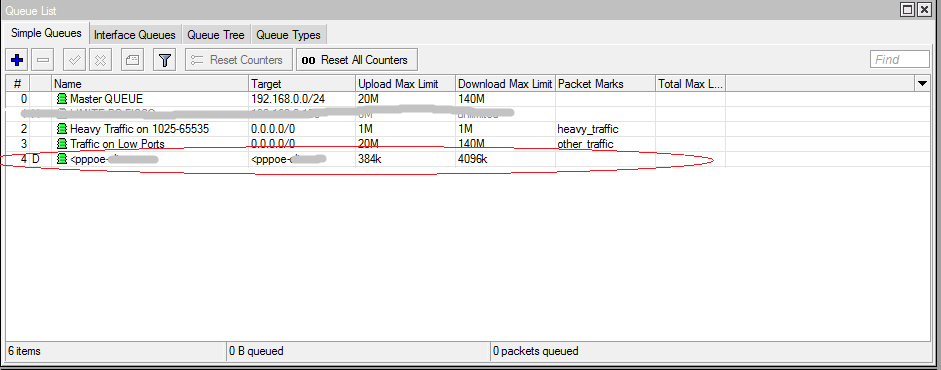The width and height of the screenshot is (941, 370).
Task: Click the Packet Marks column header
Action: pyautogui.click(x=606, y=84)
